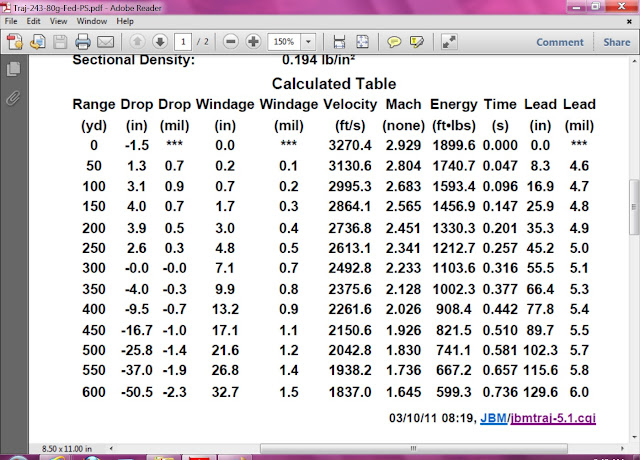This screenshot has height=460, width=640.
Task: Follow the JBM link
Action: [493, 418]
